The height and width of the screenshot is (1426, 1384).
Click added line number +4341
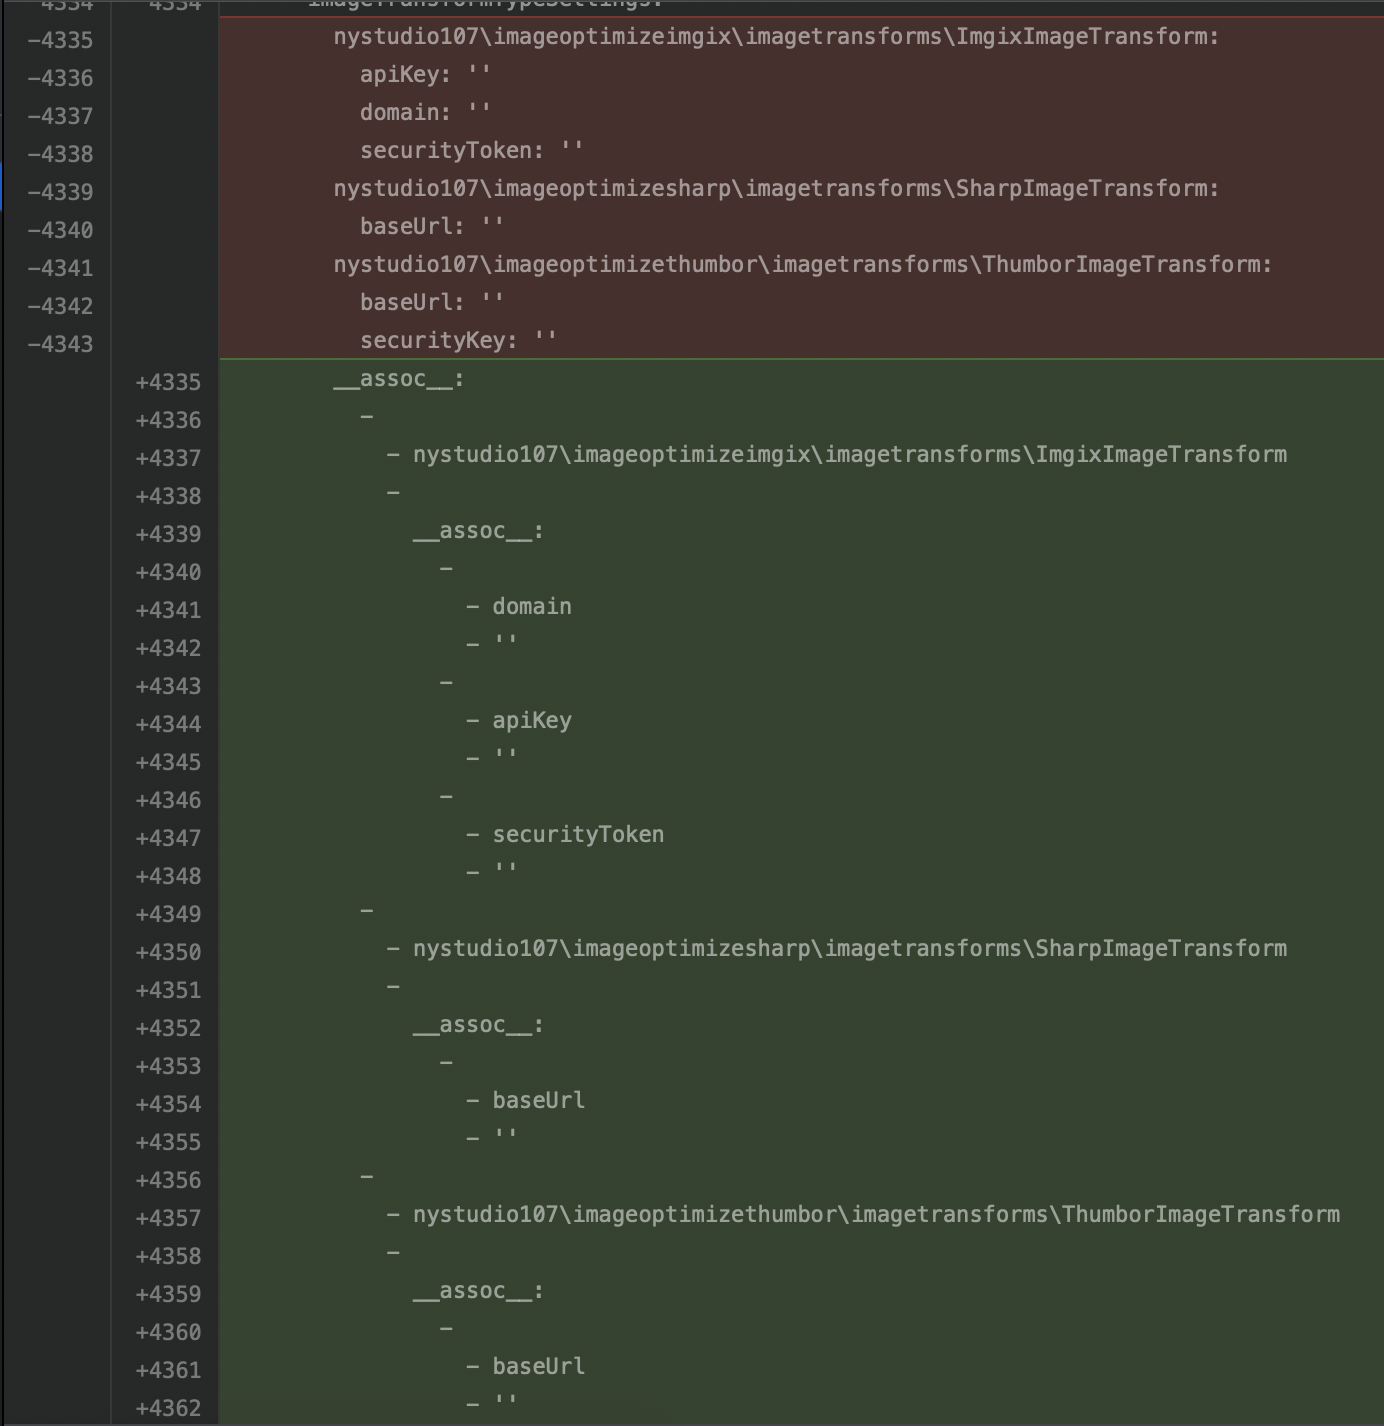click(168, 611)
